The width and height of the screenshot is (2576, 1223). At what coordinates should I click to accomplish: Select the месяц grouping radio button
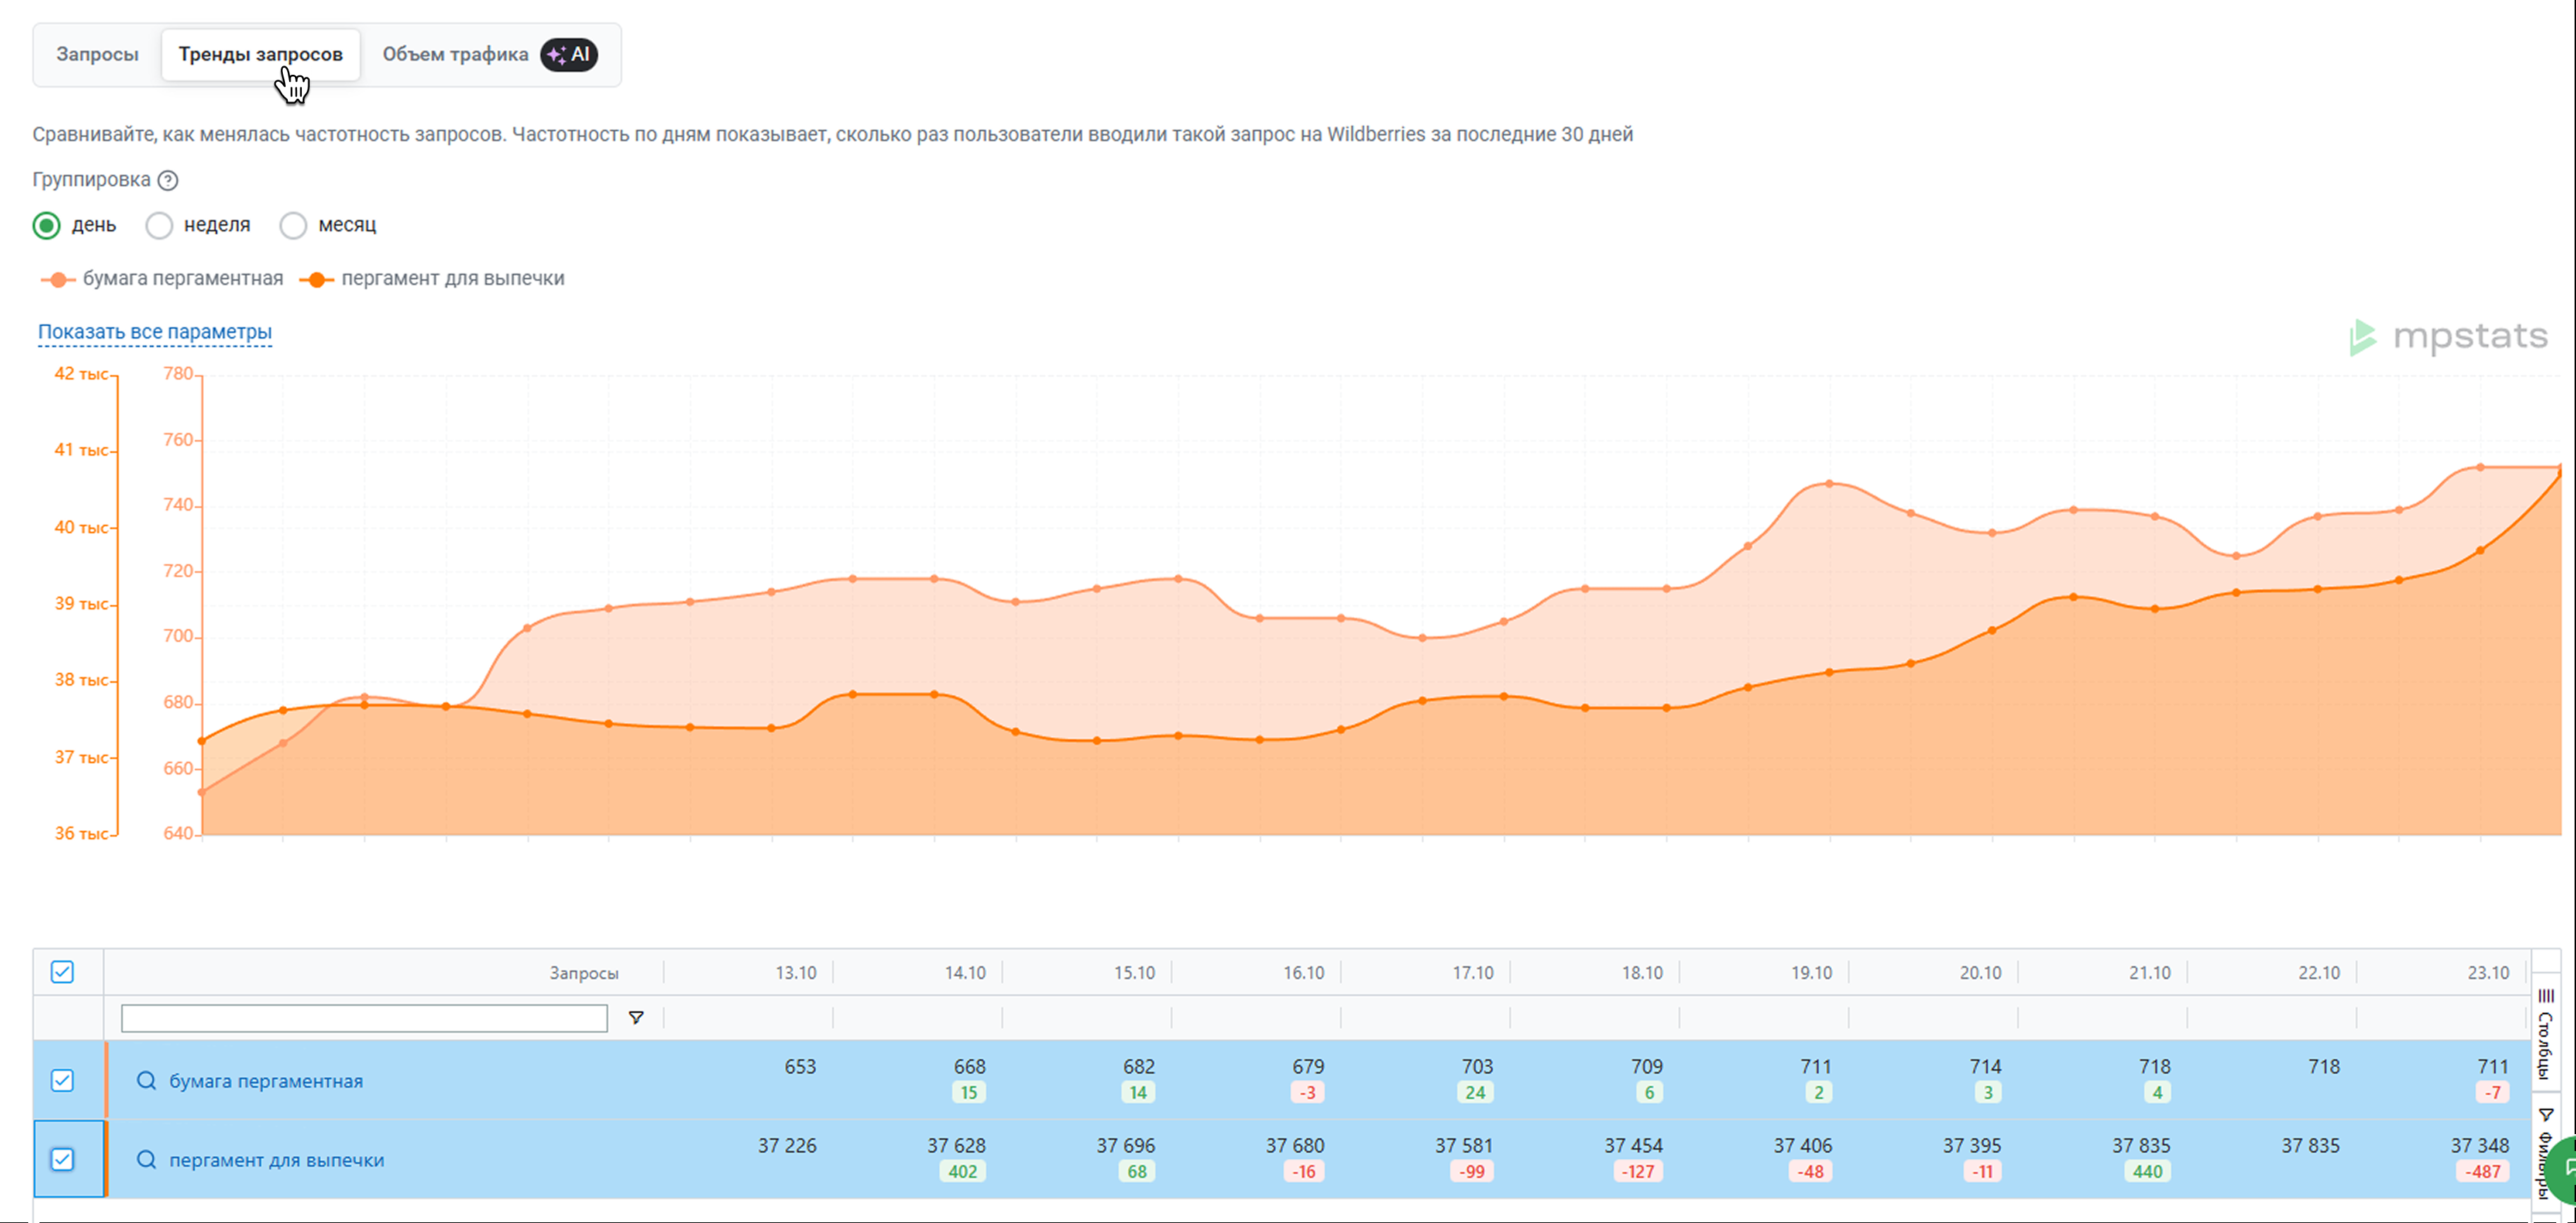[x=293, y=225]
